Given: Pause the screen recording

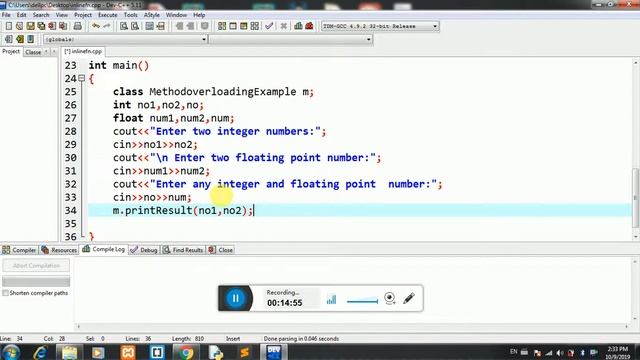Looking at the screenshot, I should tap(236, 298).
